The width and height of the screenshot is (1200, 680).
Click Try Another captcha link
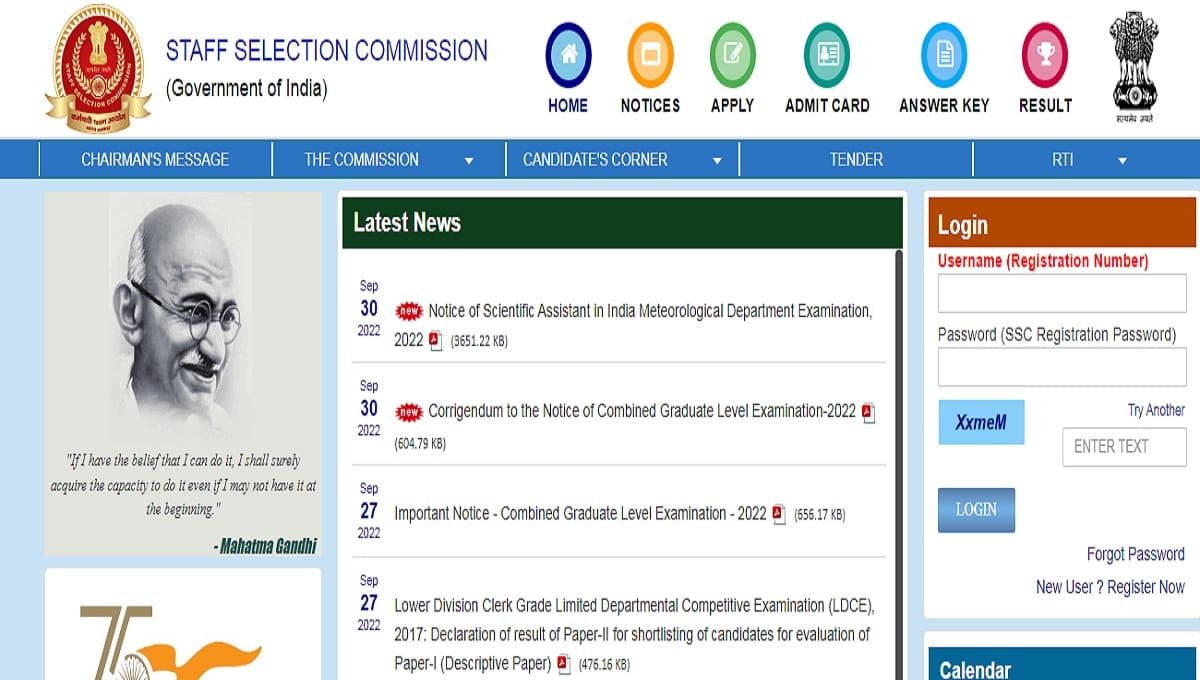coord(1156,410)
